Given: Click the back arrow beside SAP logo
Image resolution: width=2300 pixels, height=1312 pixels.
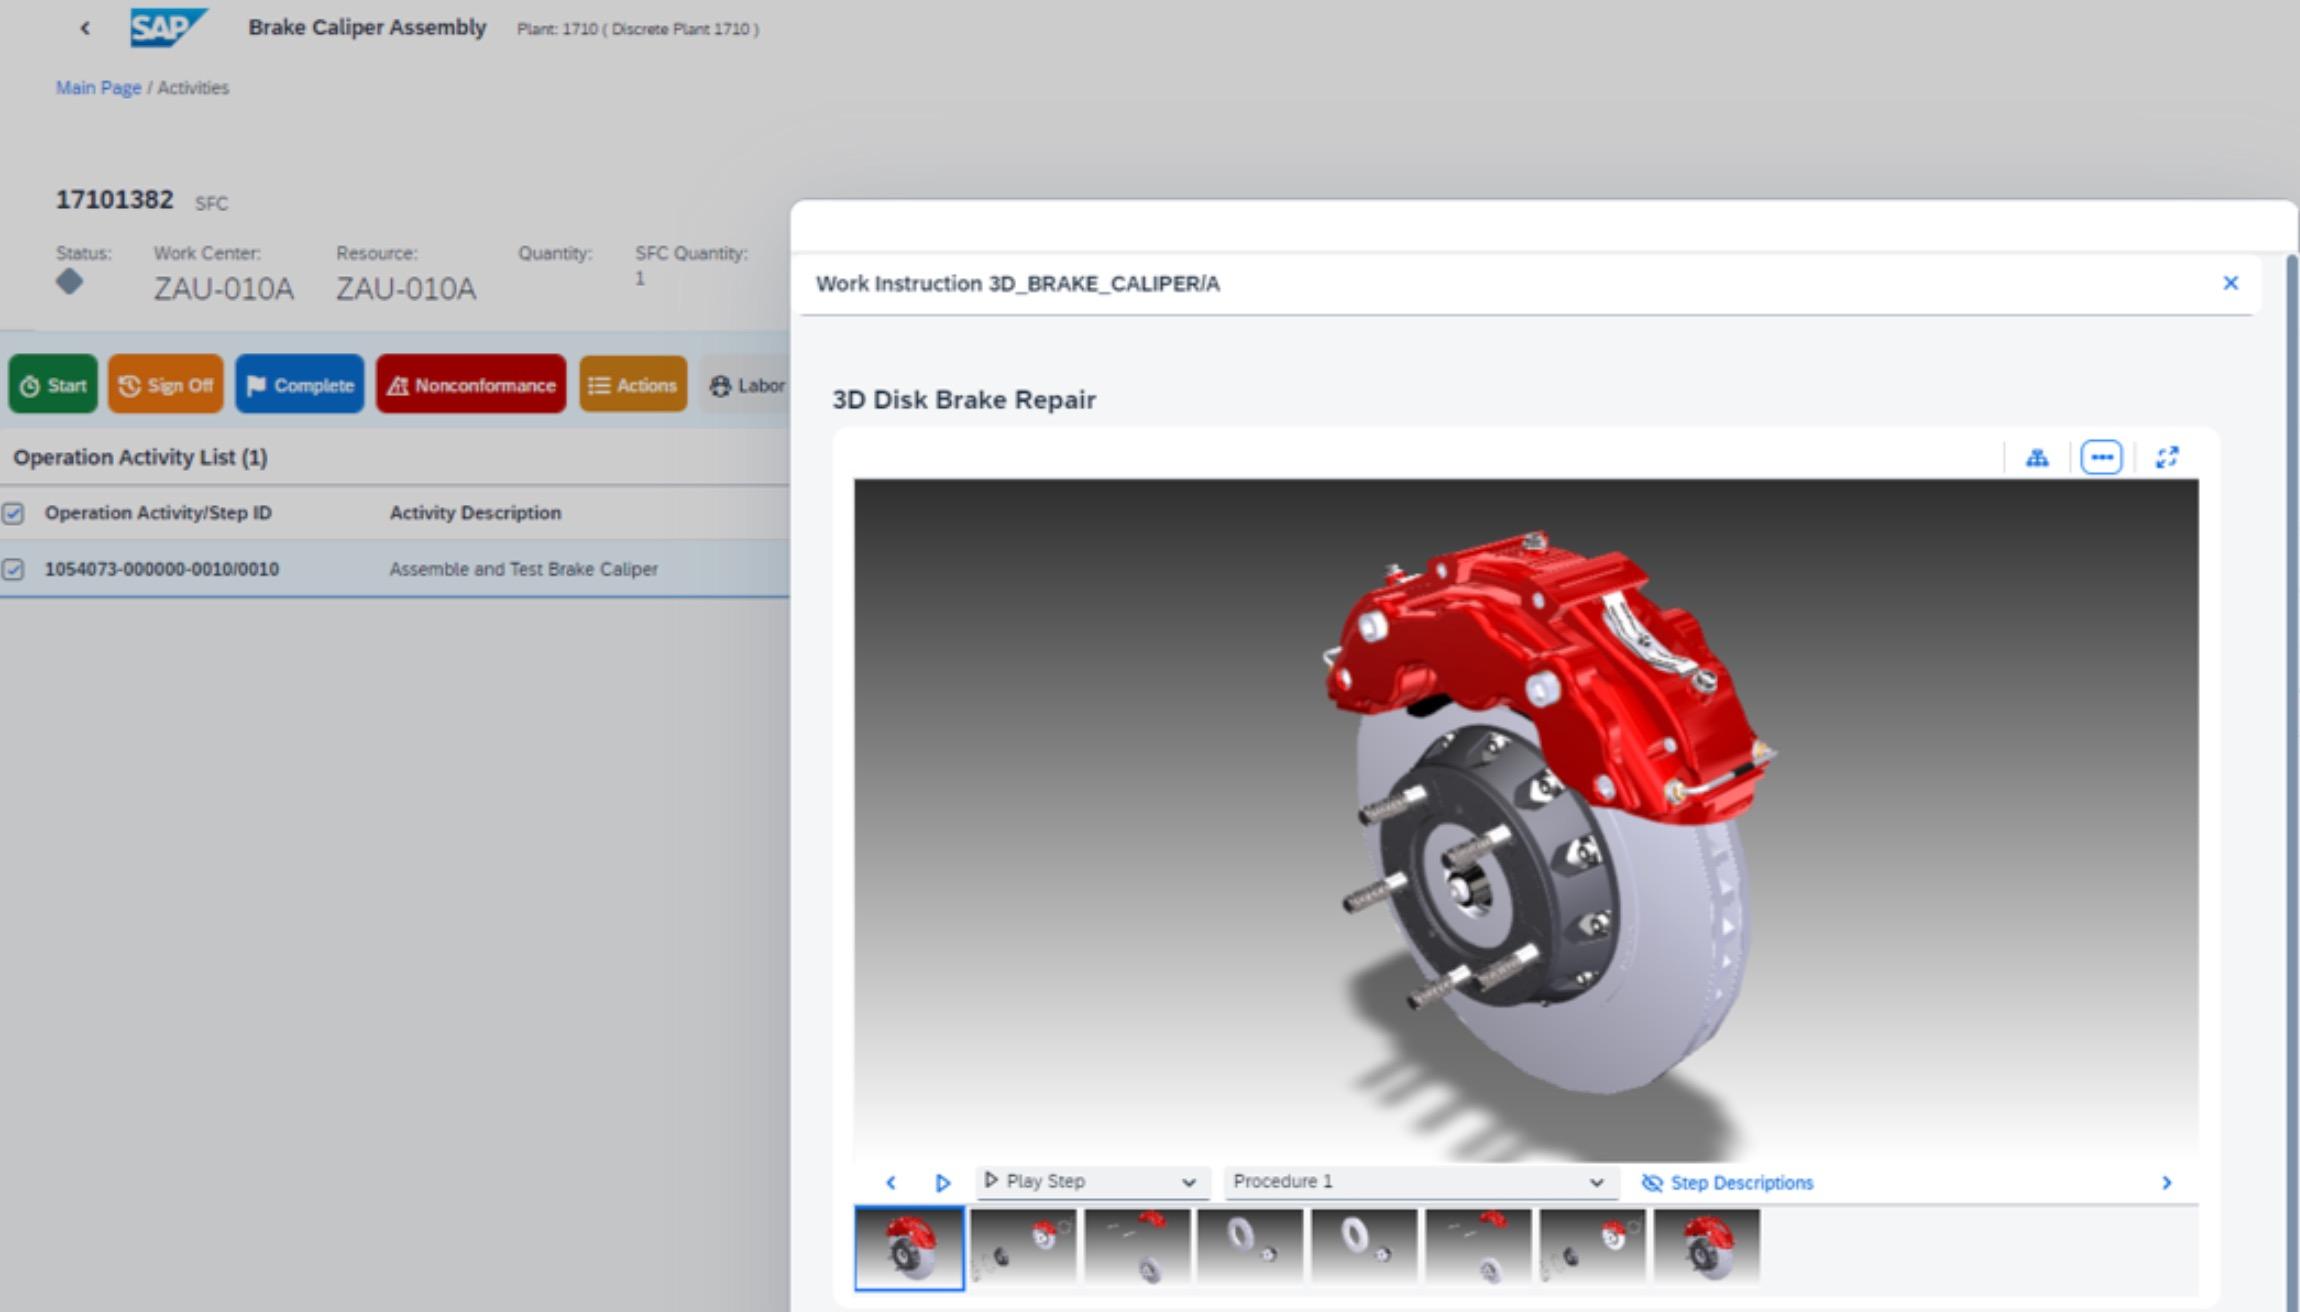Looking at the screenshot, I should (85, 28).
